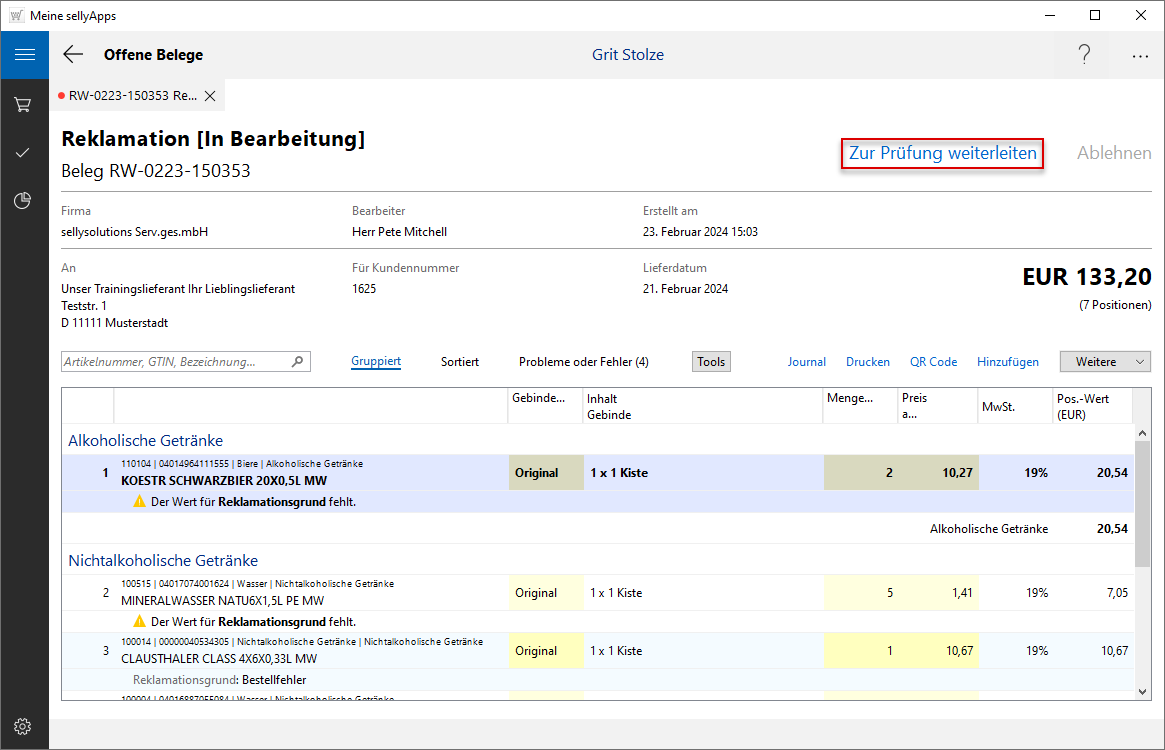
Task: Click the back arrow next to Offene Belege
Action: 73,55
